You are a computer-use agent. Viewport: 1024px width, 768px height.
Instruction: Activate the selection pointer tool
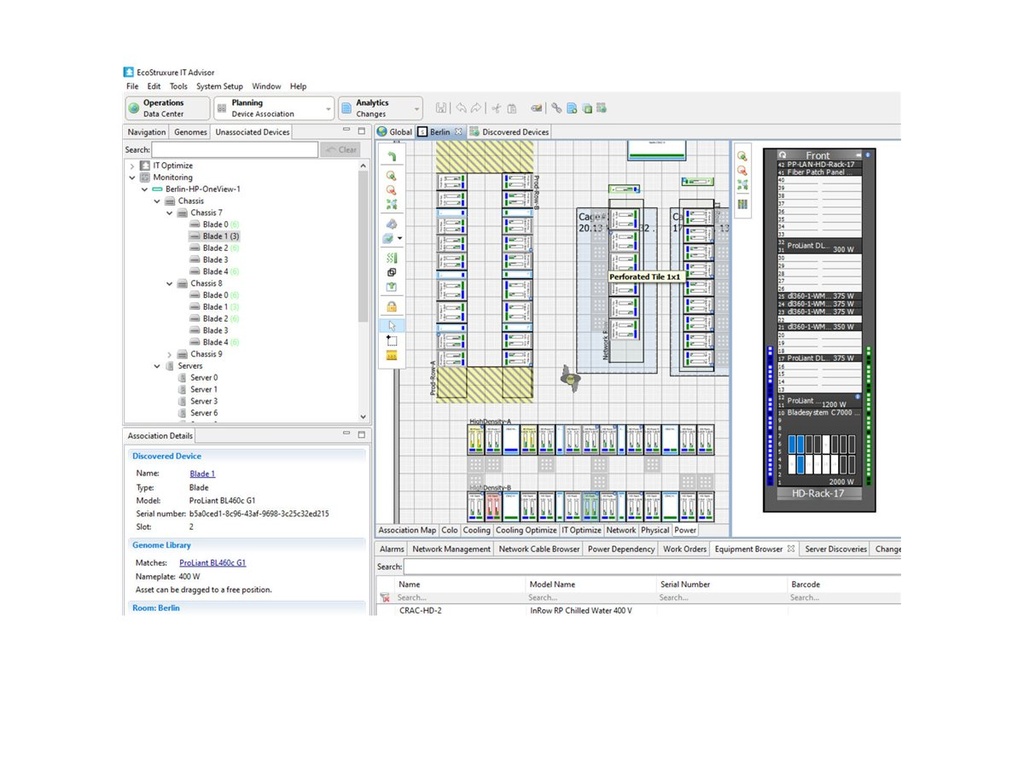coord(391,324)
